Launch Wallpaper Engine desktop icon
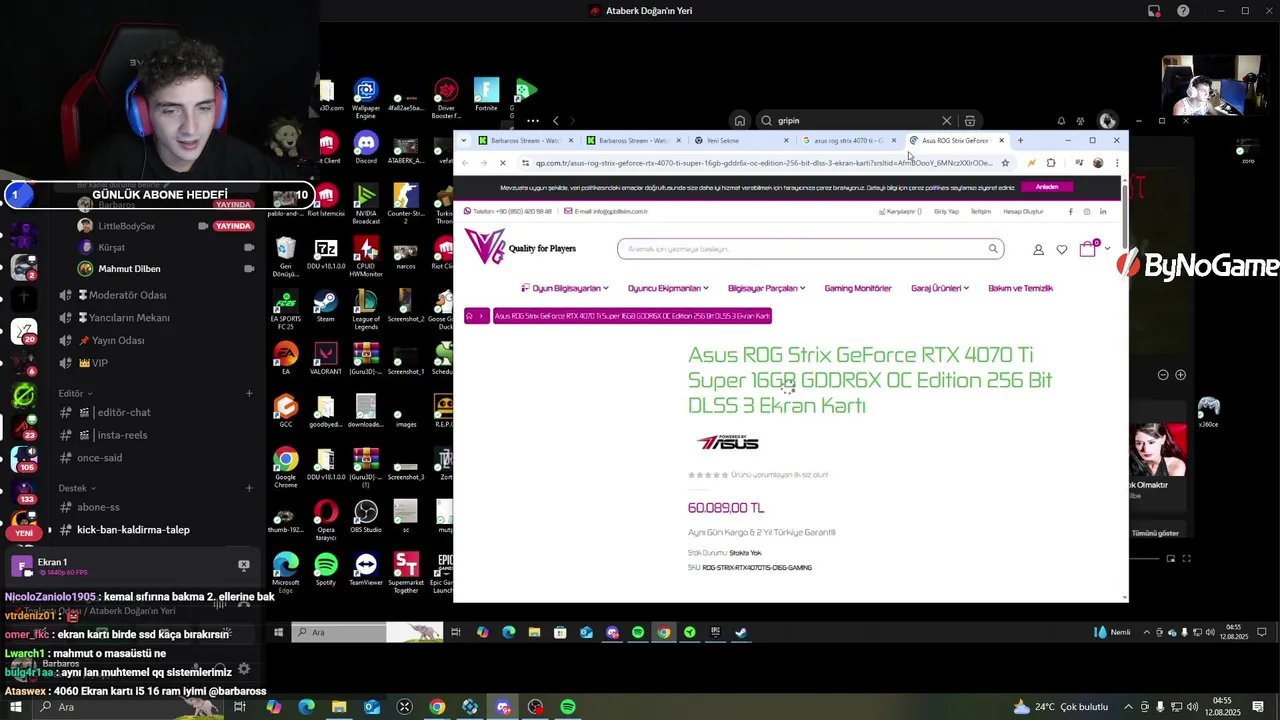The height and width of the screenshot is (720, 1280). click(366, 98)
